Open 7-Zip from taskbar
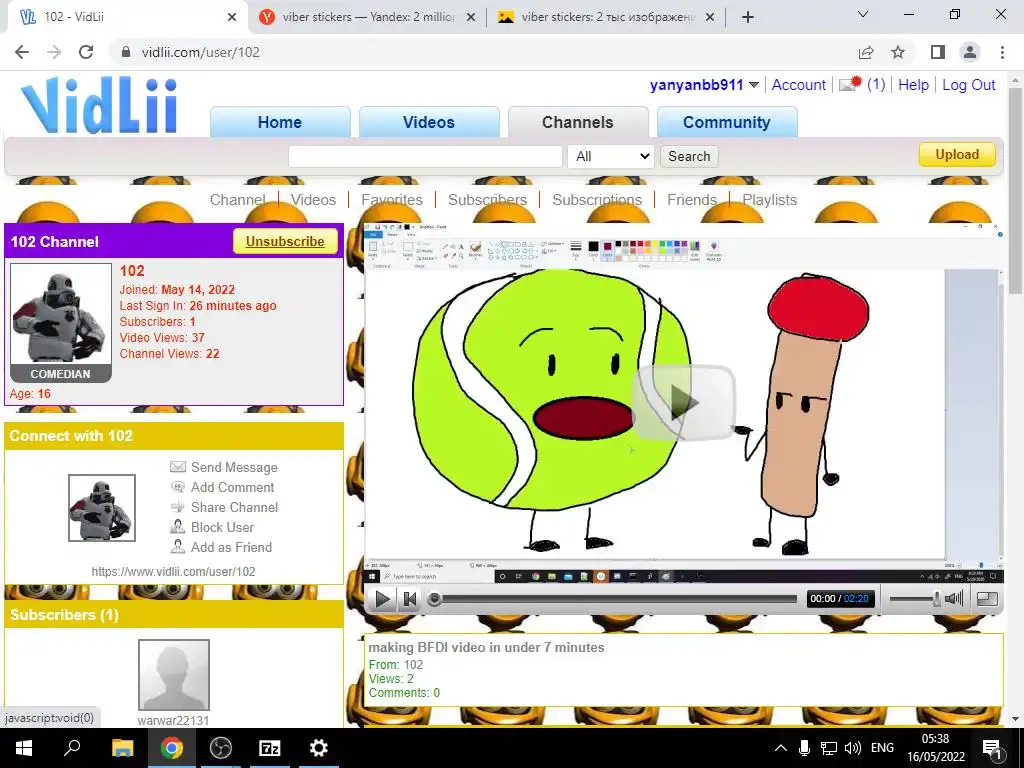Screen dimensions: 1024x768 [x=270, y=748]
